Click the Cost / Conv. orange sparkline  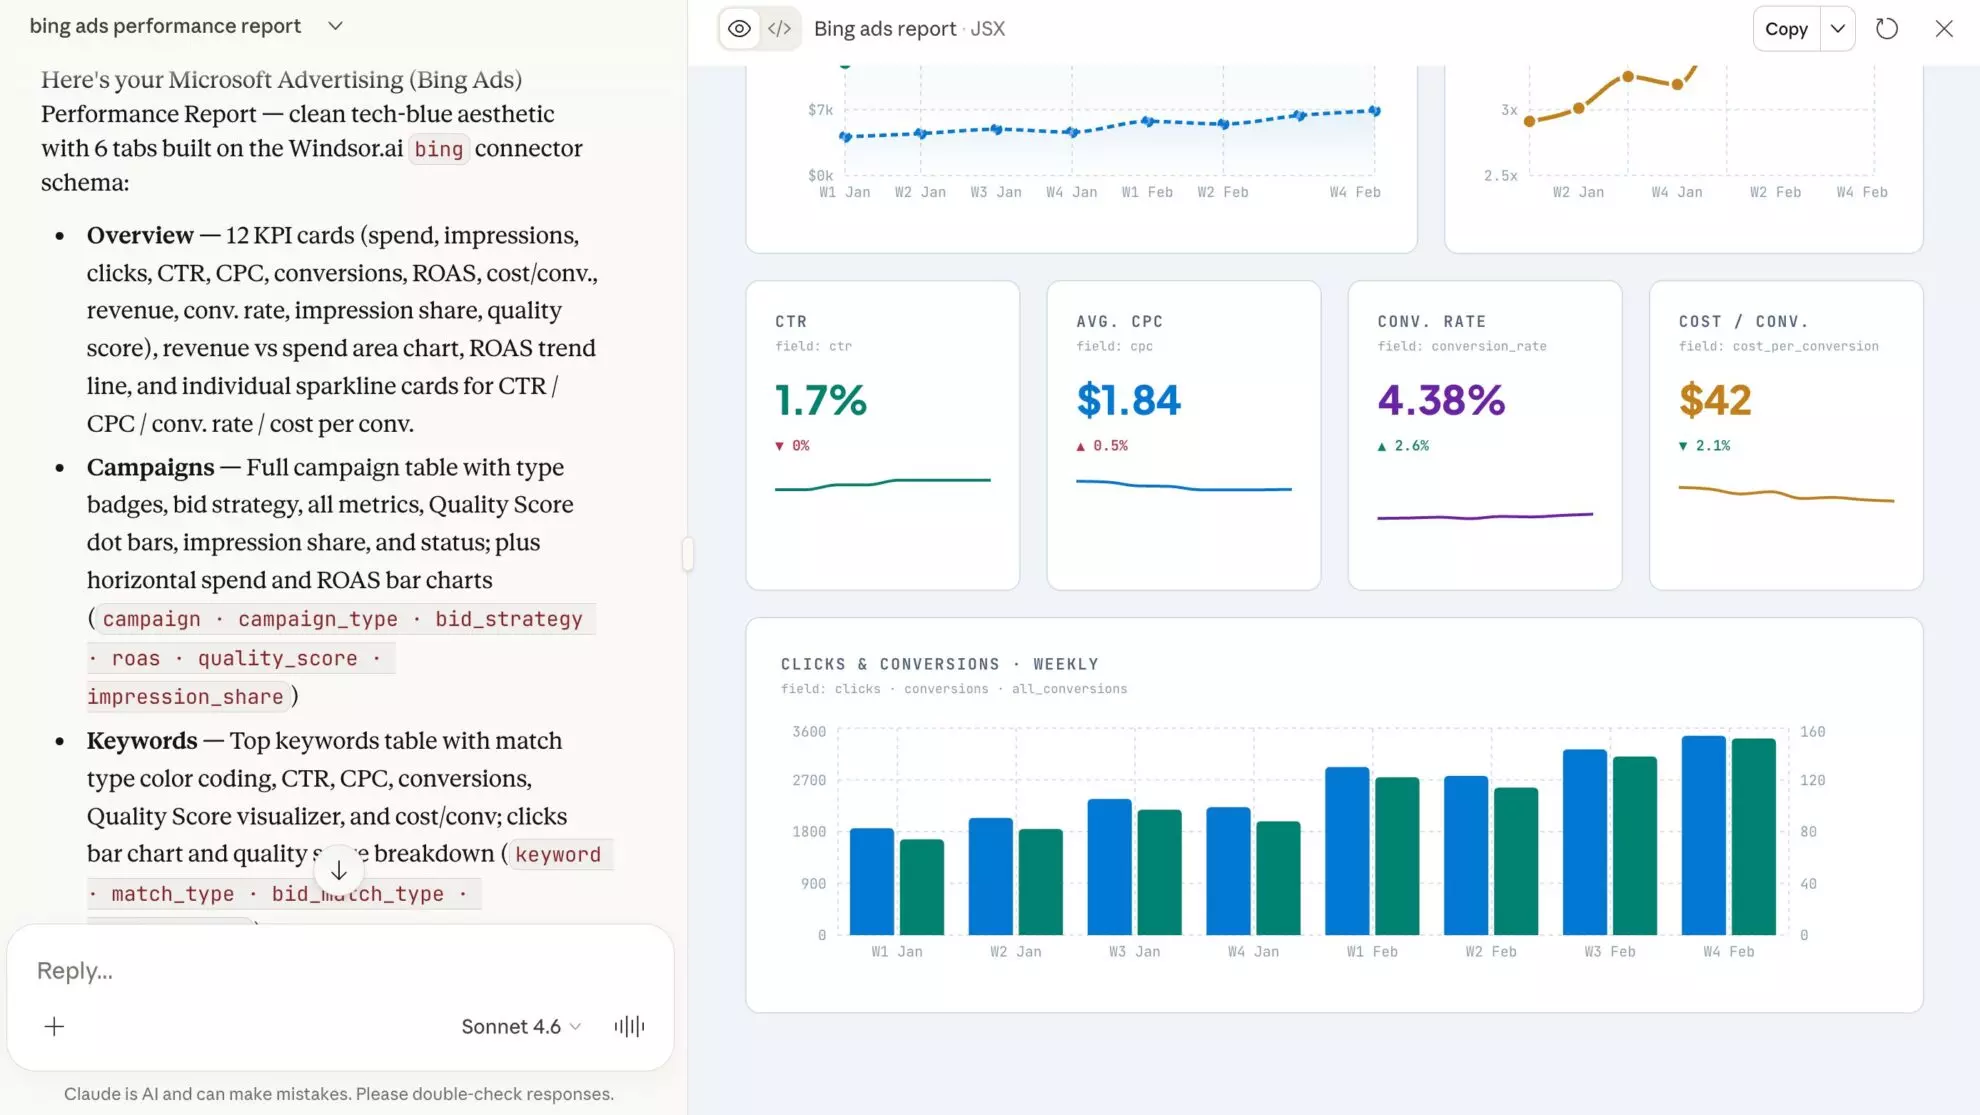coord(1786,493)
